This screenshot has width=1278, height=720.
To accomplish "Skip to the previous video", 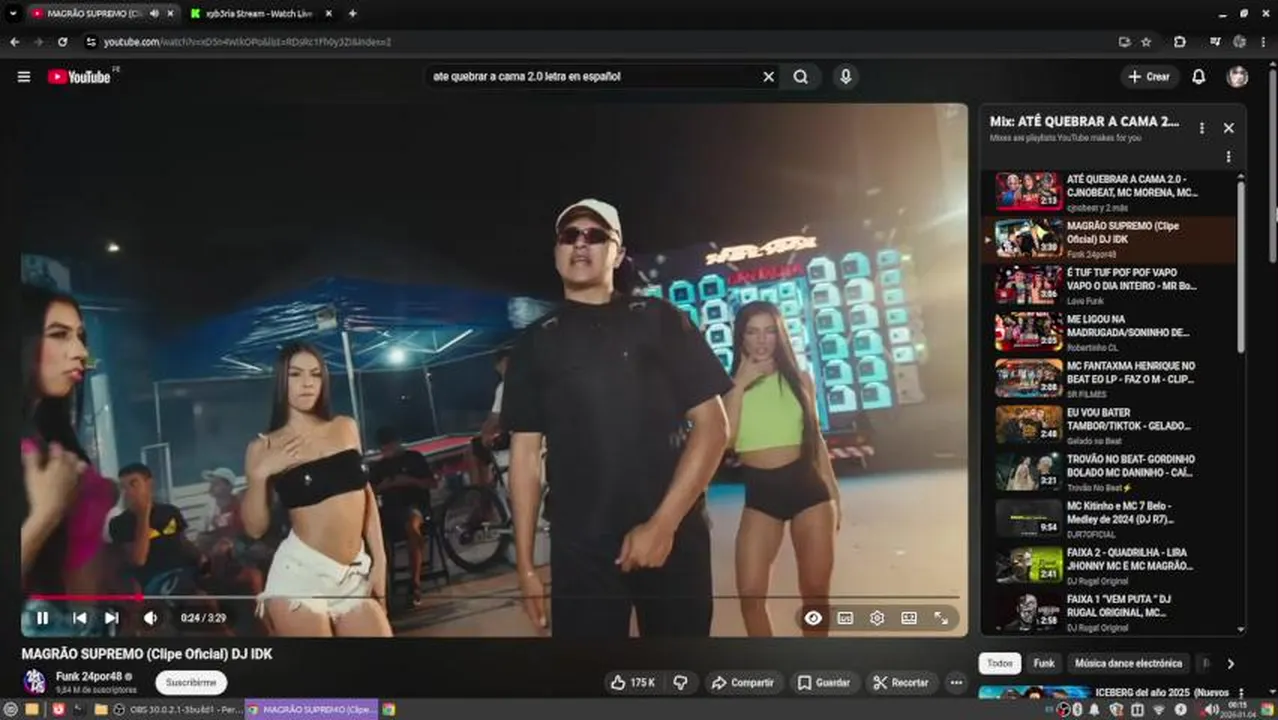I will [80, 618].
